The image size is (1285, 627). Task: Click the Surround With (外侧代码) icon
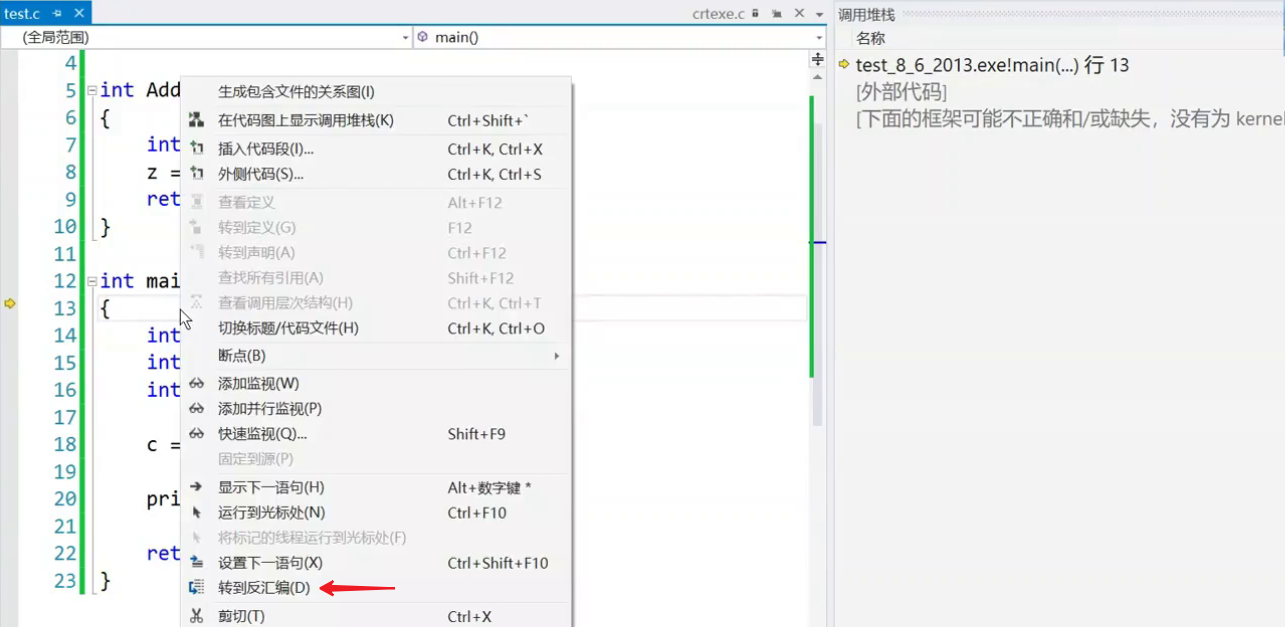[x=196, y=174]
